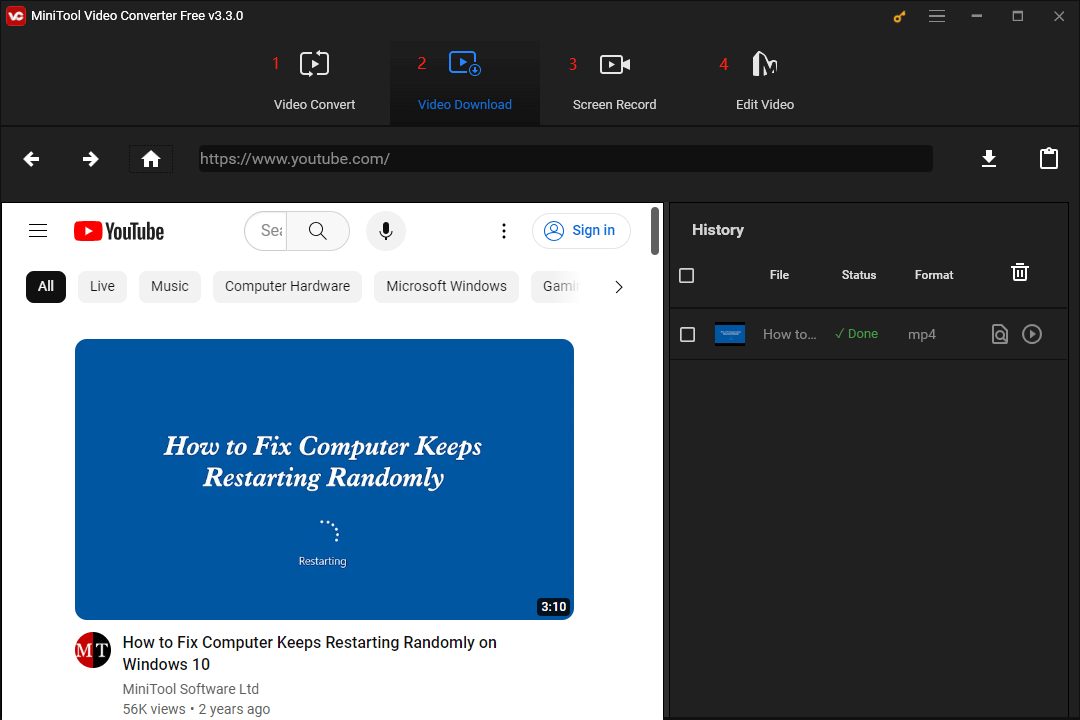Image resolution: width=1080 pixels, height=720 pixels.
Task: Go forward with the right arrow
Action: (x=90, y=159)
